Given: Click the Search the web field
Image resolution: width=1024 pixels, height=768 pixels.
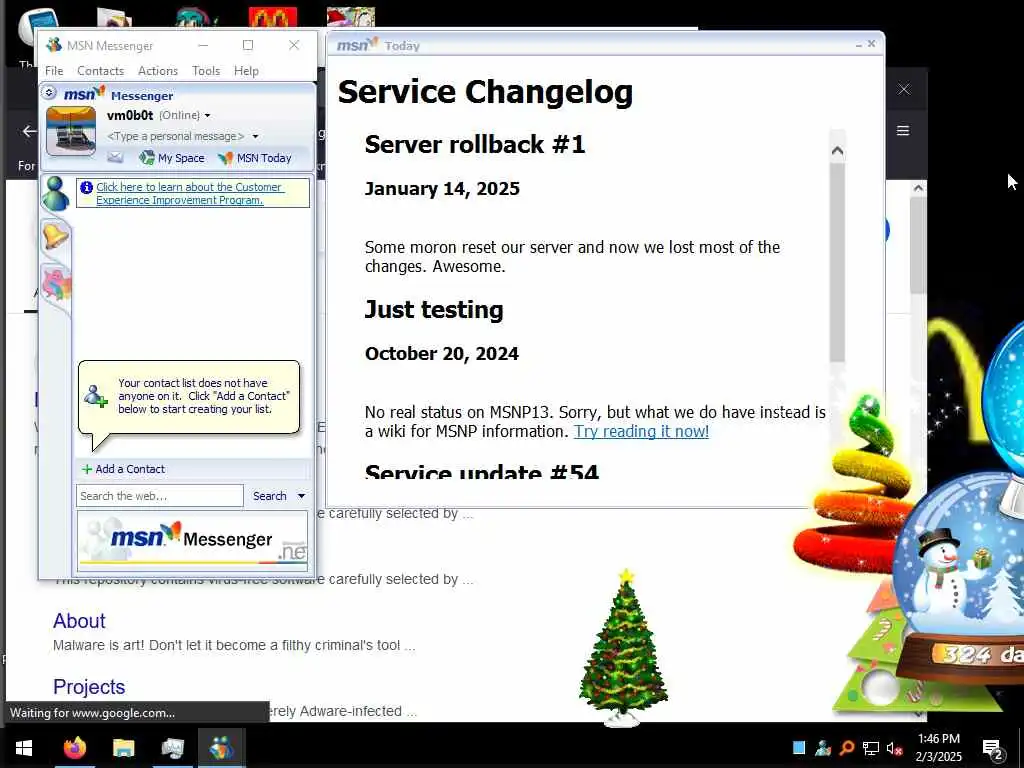Looking at the screenshot, I should pyautogui.click(x=160, y=496).
